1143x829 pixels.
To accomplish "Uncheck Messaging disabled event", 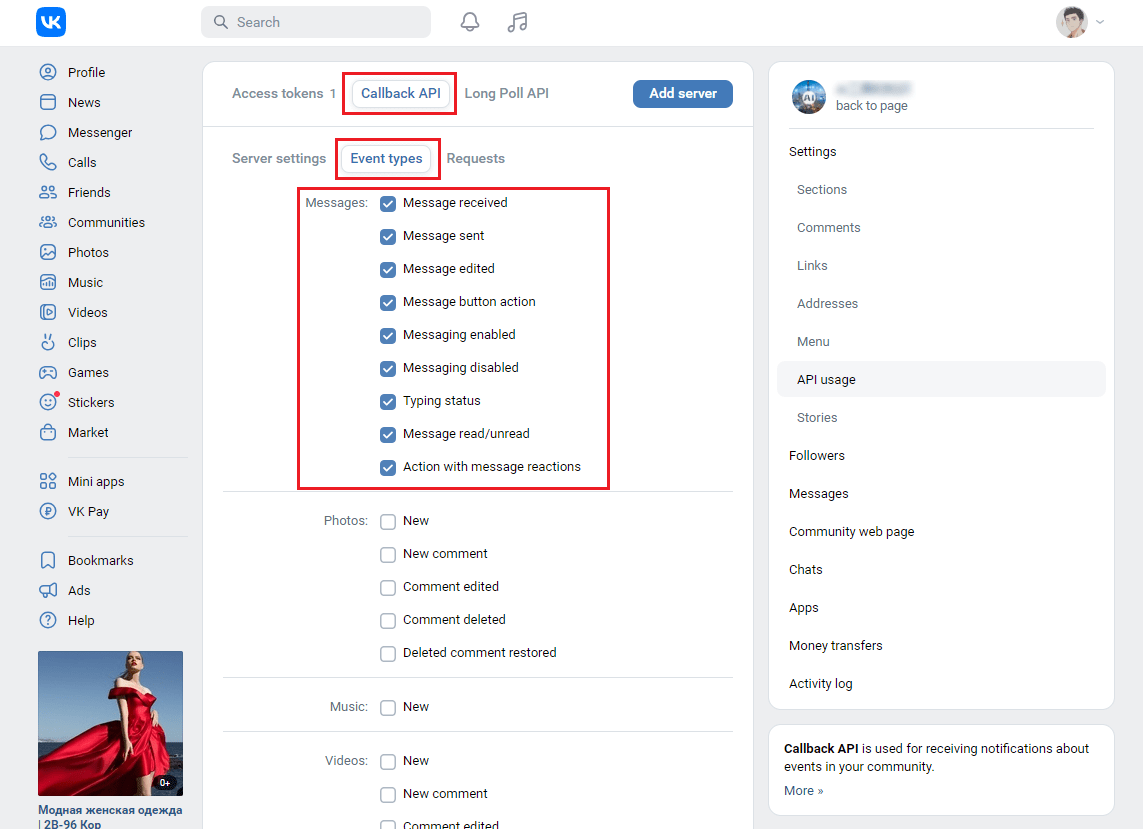I will point(388,368).
